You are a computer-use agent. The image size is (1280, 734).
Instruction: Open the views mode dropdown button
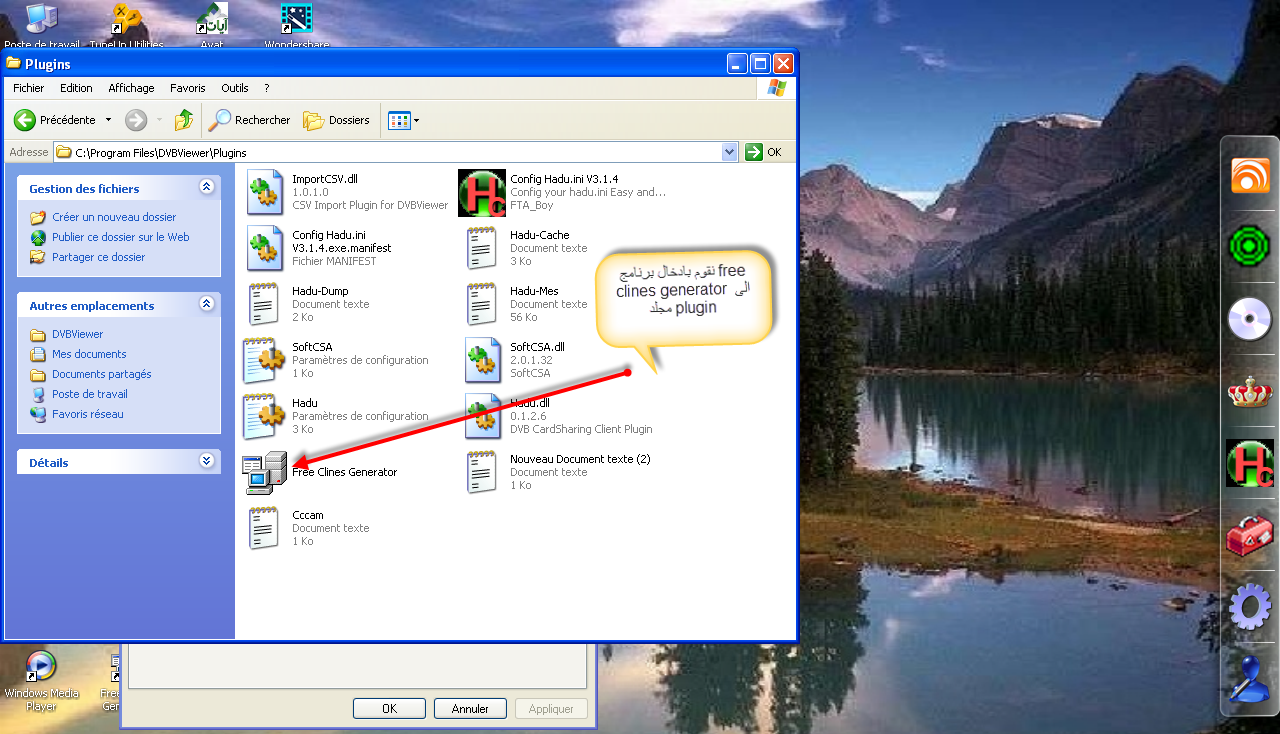[x=404, y=120]
